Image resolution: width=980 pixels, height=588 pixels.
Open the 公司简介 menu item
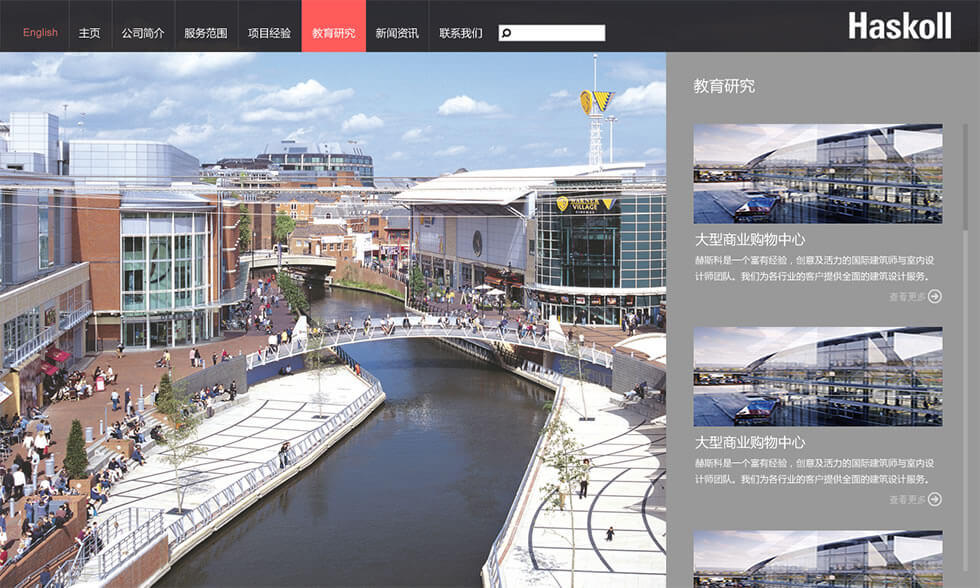[x=143, y=33]
